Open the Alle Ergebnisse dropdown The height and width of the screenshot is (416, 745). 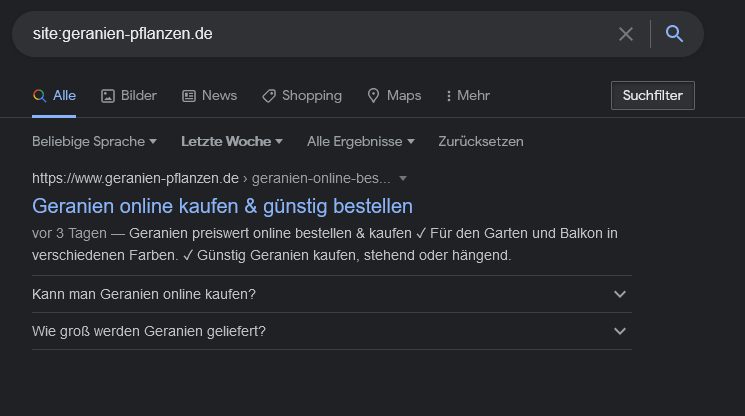[x=360, y=141]
